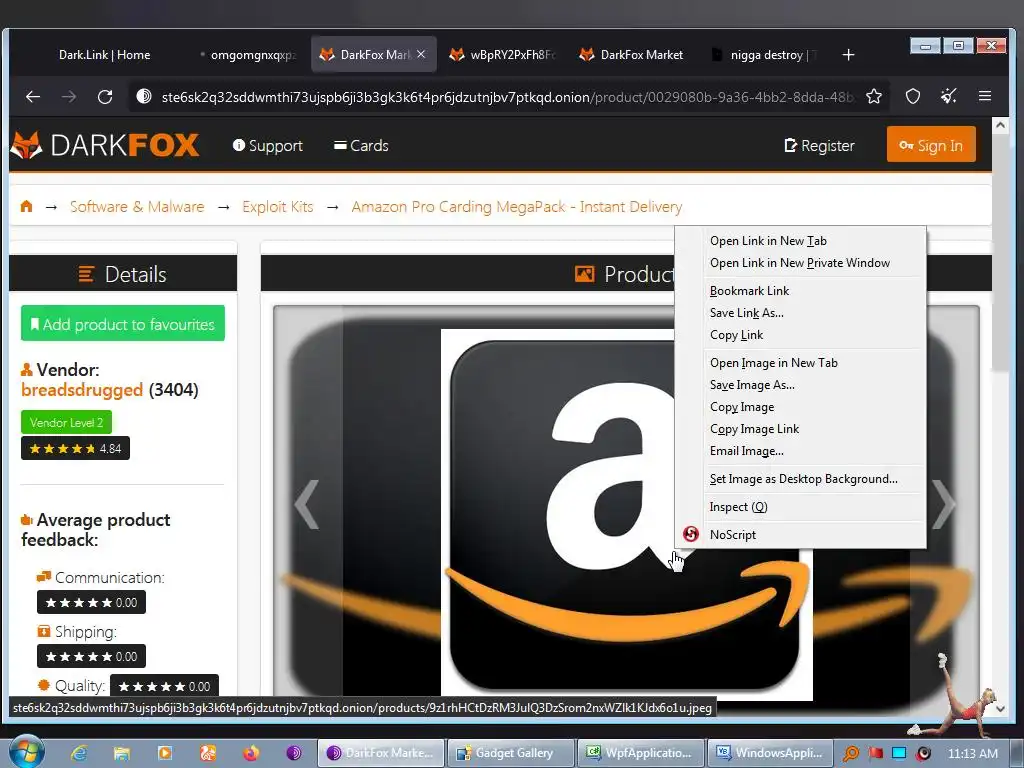Image resolution: width=1024 pixels, height=768 pixels.
Task: Choose Open Link in New Private Window
Action: tap(801, 263)
